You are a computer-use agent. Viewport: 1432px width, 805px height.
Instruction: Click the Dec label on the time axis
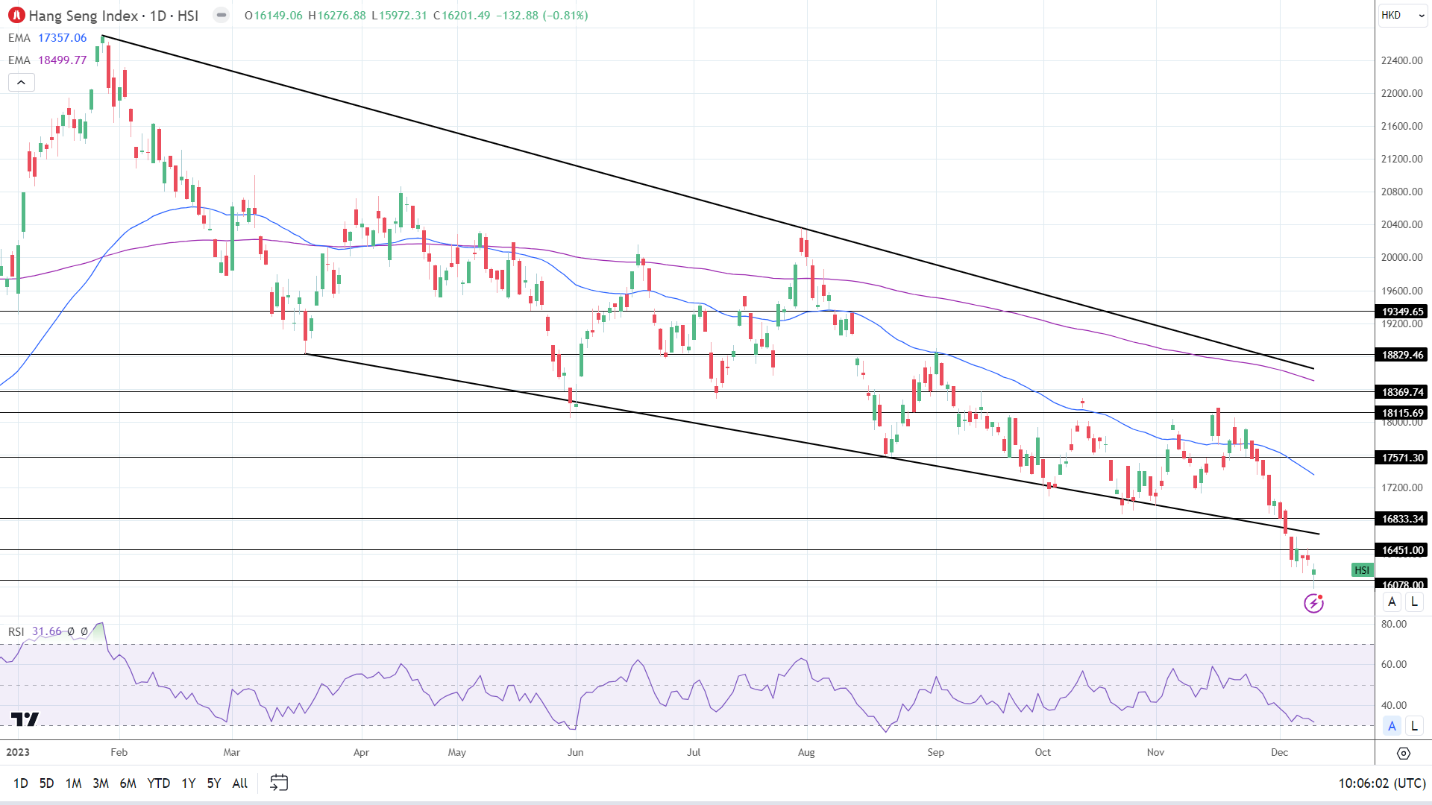[x=1280, y=751]
